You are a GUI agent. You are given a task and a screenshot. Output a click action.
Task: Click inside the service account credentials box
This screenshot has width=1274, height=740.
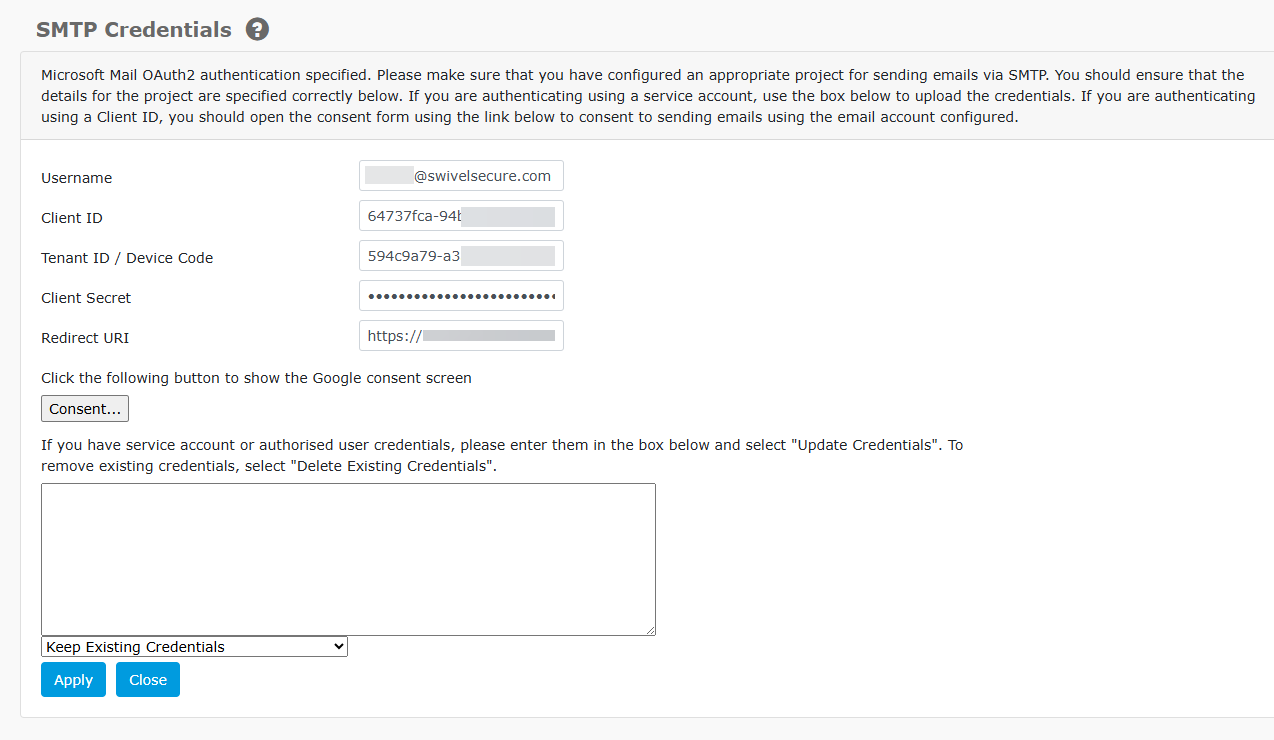[x=348, y=558]
